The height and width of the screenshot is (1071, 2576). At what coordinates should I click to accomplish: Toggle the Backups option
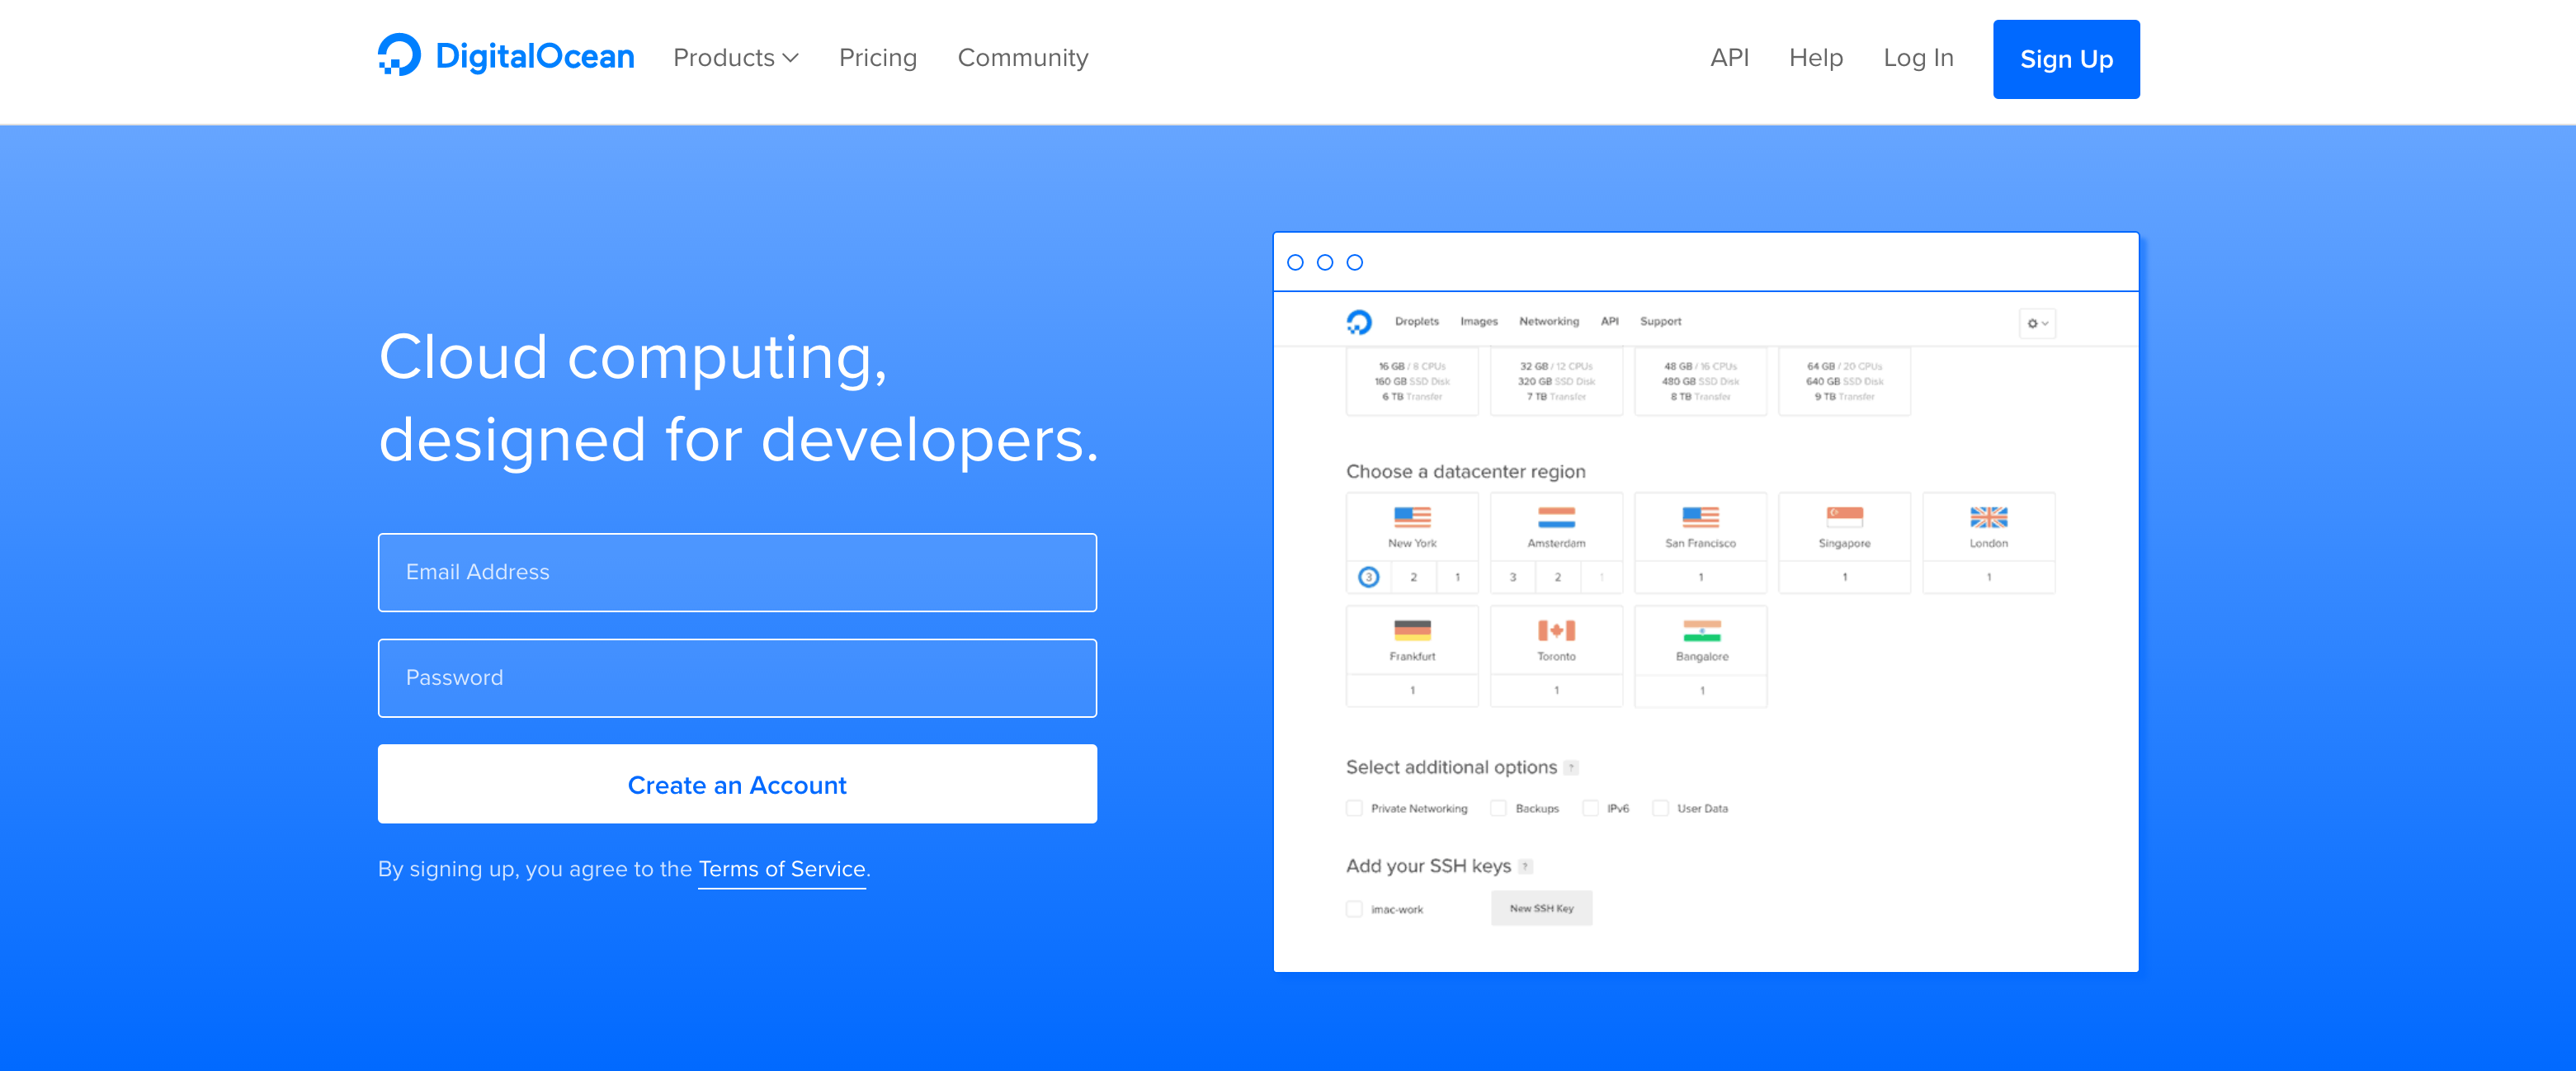(1497, 808)
